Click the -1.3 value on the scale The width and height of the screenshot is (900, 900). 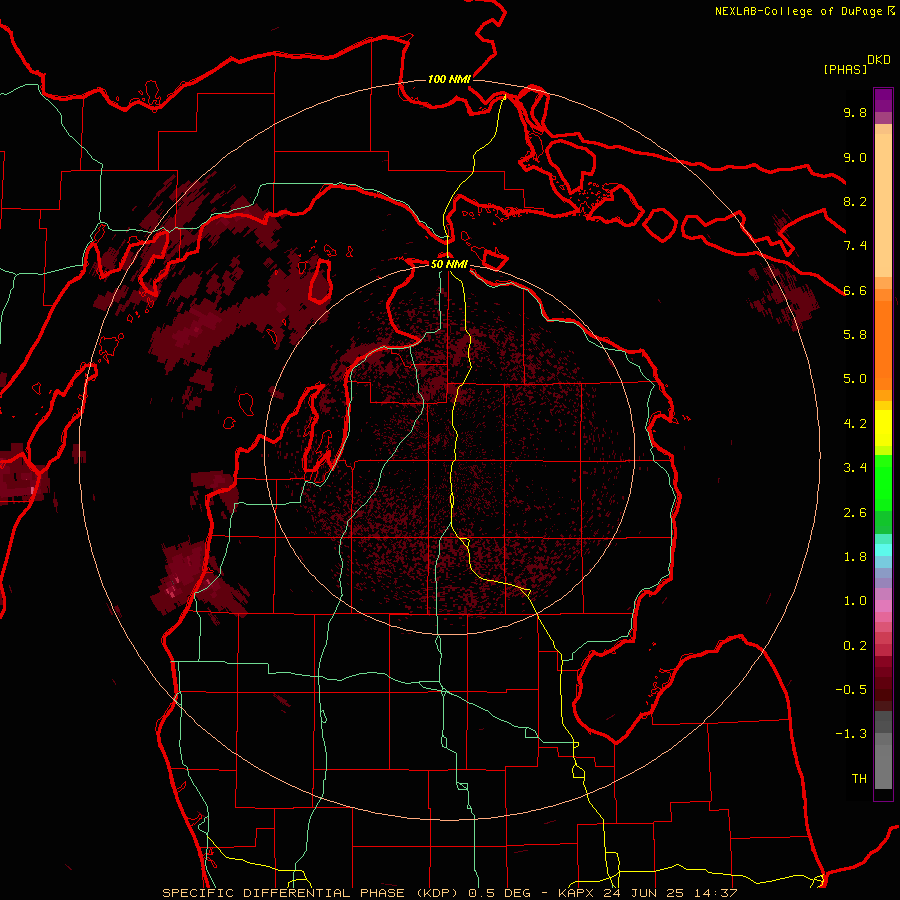pos(851,734)
